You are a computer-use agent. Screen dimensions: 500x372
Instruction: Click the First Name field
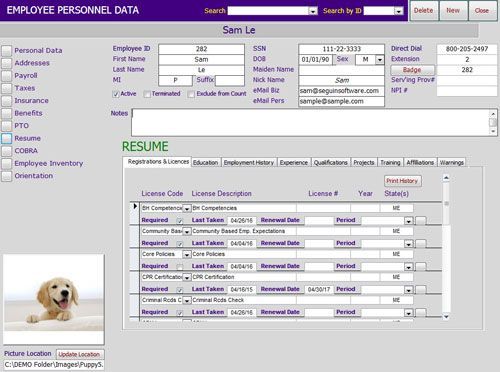click(x=201, y=60)
